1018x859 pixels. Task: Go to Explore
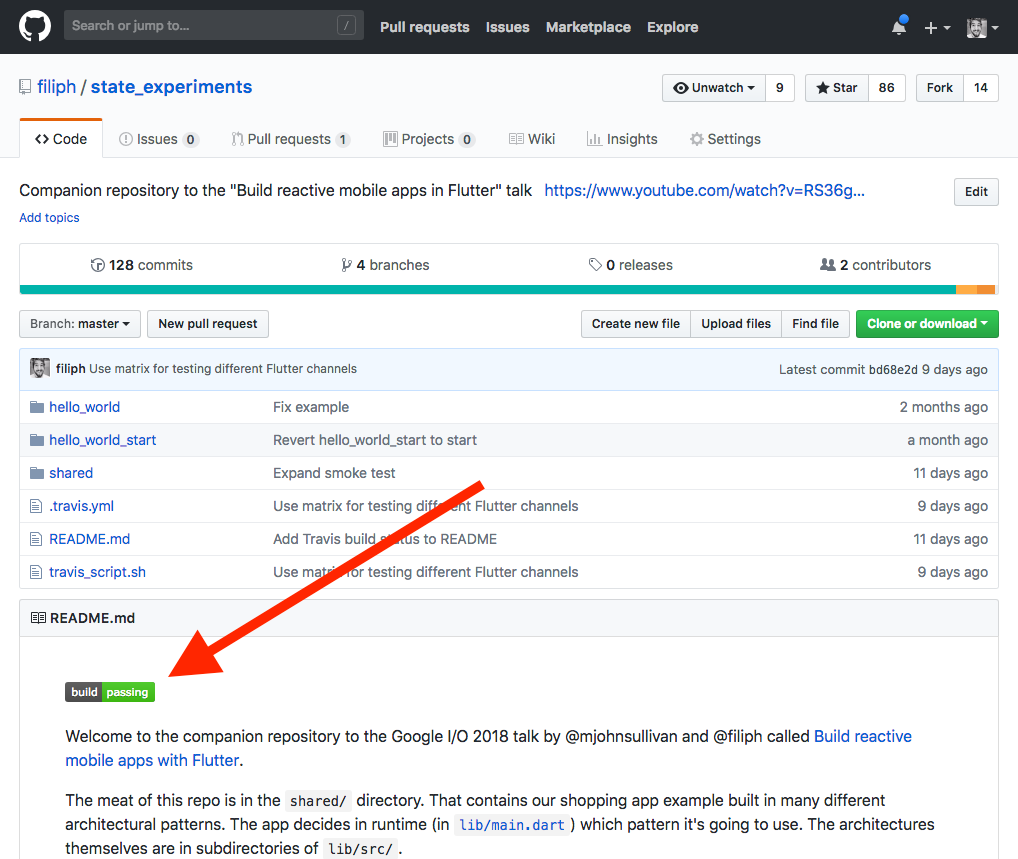point(673,27)
